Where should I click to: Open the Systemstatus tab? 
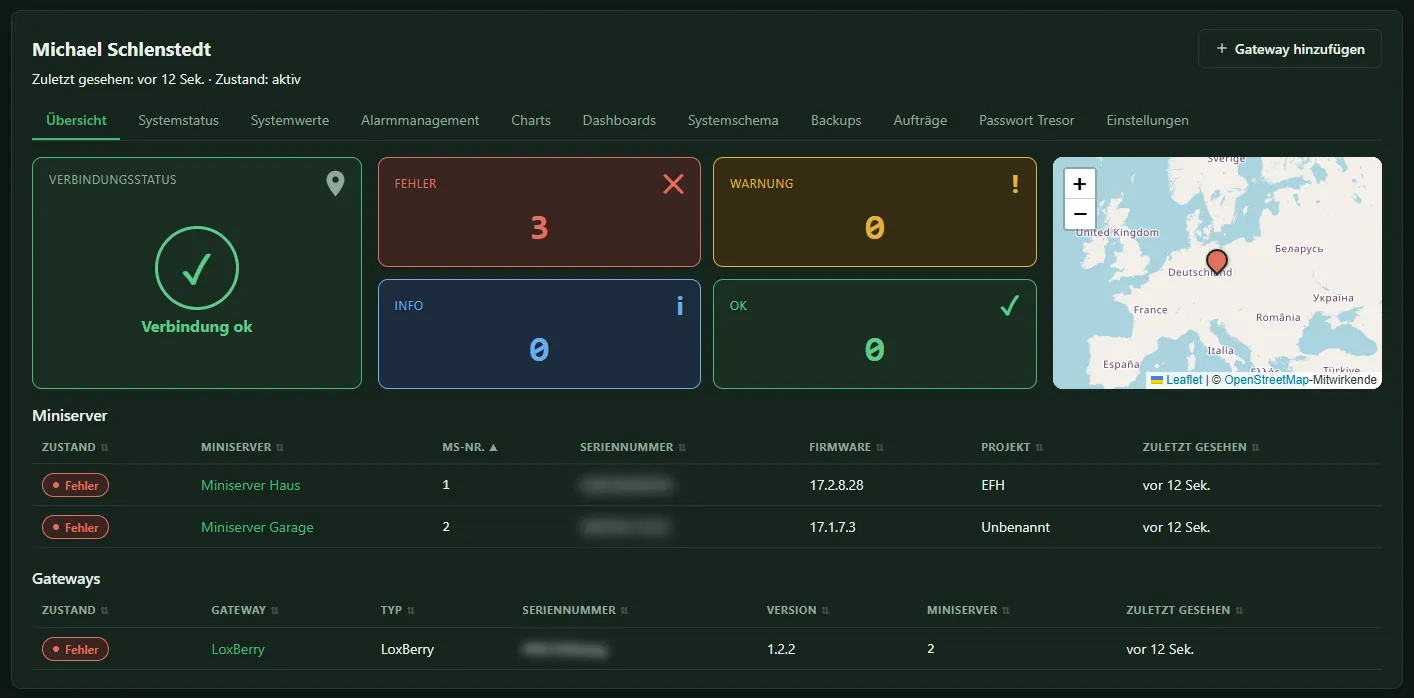179,120
